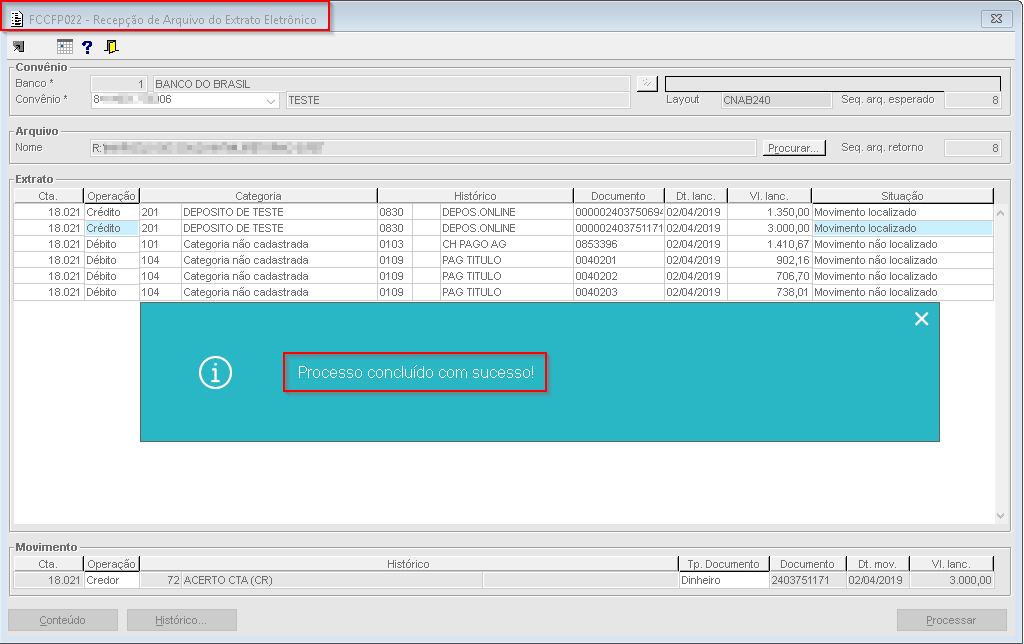Viewport: 1024px width, 644px height.
Task: Click the empty field above Layout
Action: coord(833,84)
